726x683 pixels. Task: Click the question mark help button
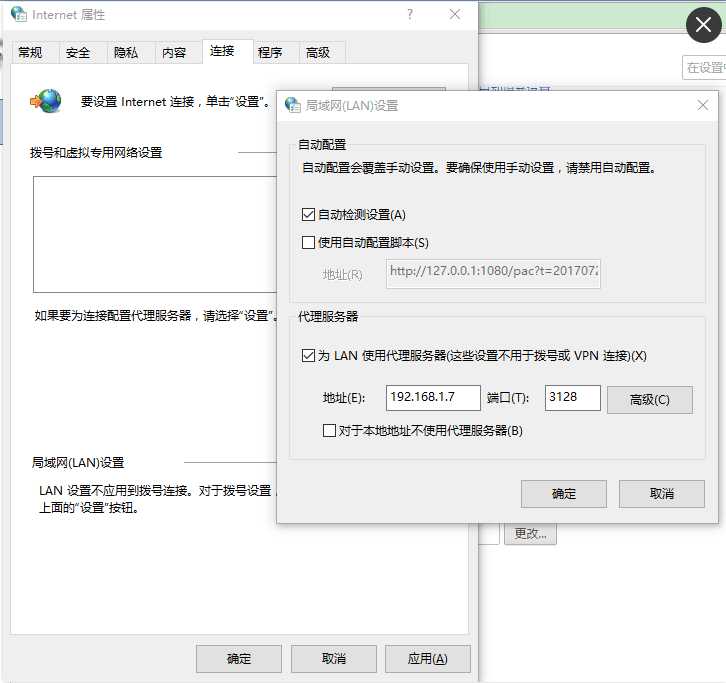click(x=410, y=14)
